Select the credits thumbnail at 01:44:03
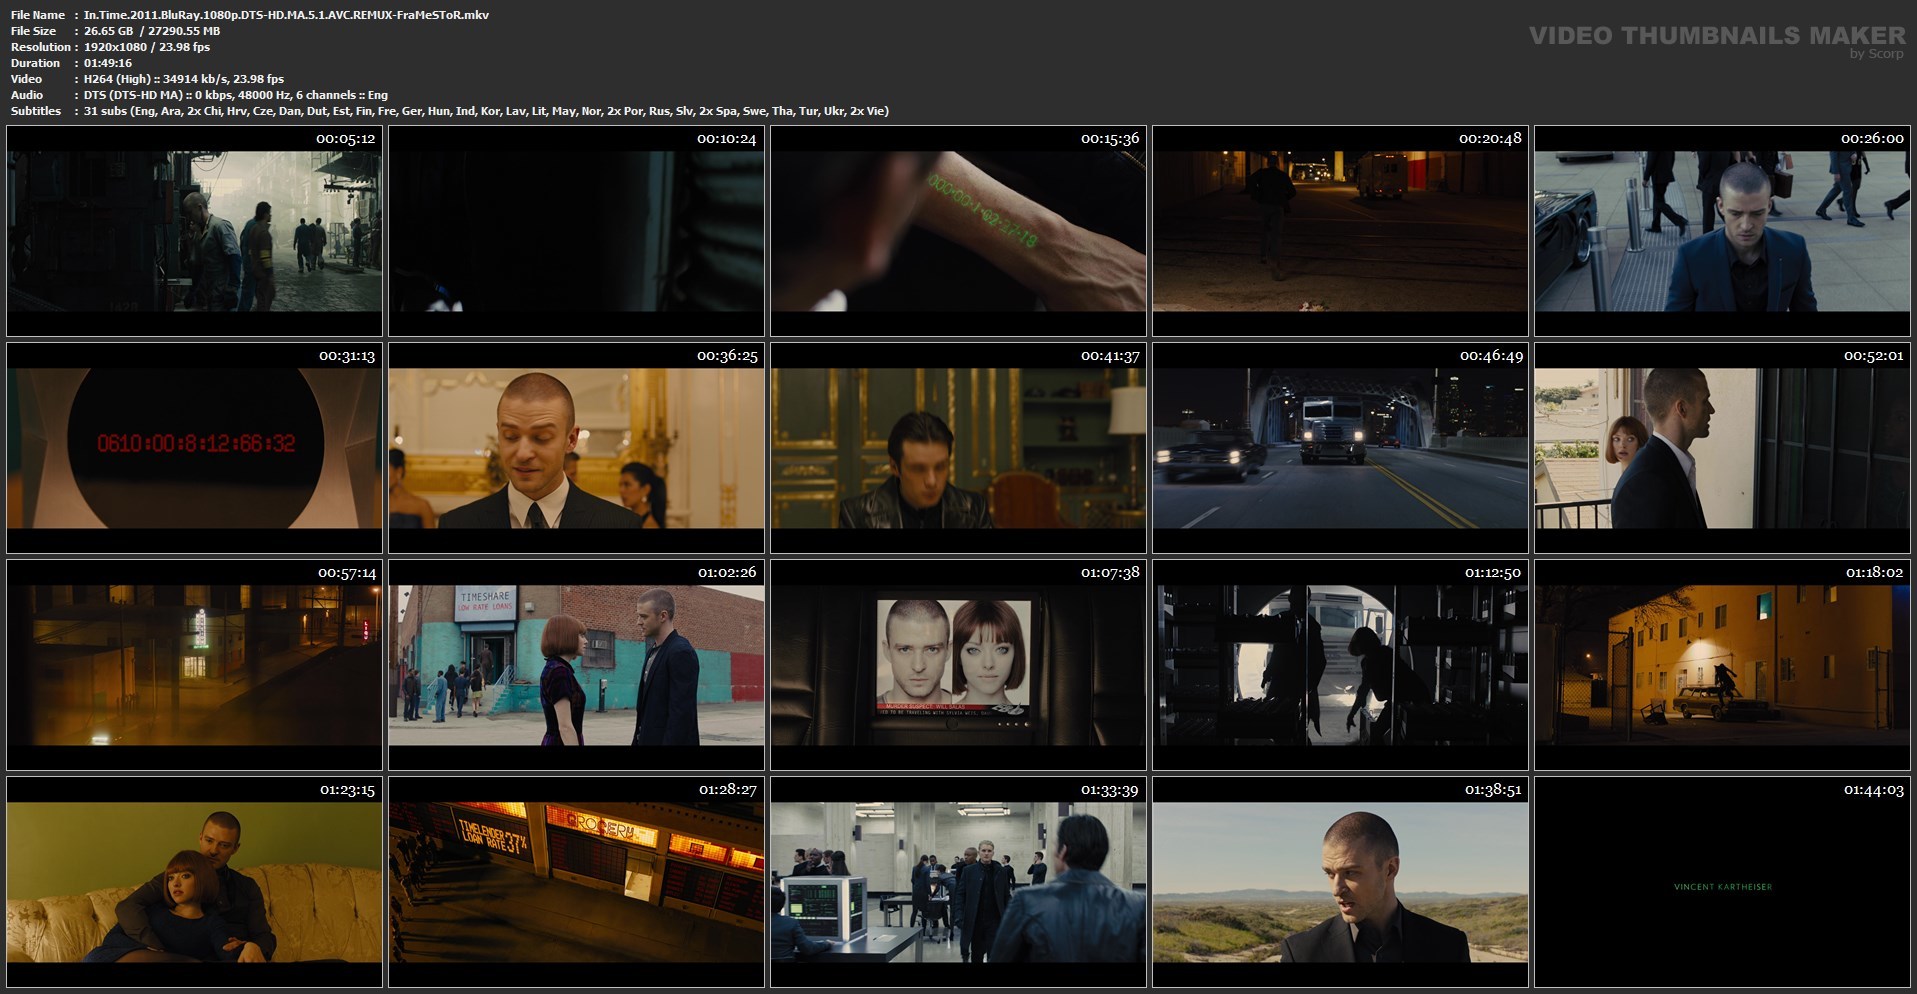 pyautogui.click(x=1722, y=882)
